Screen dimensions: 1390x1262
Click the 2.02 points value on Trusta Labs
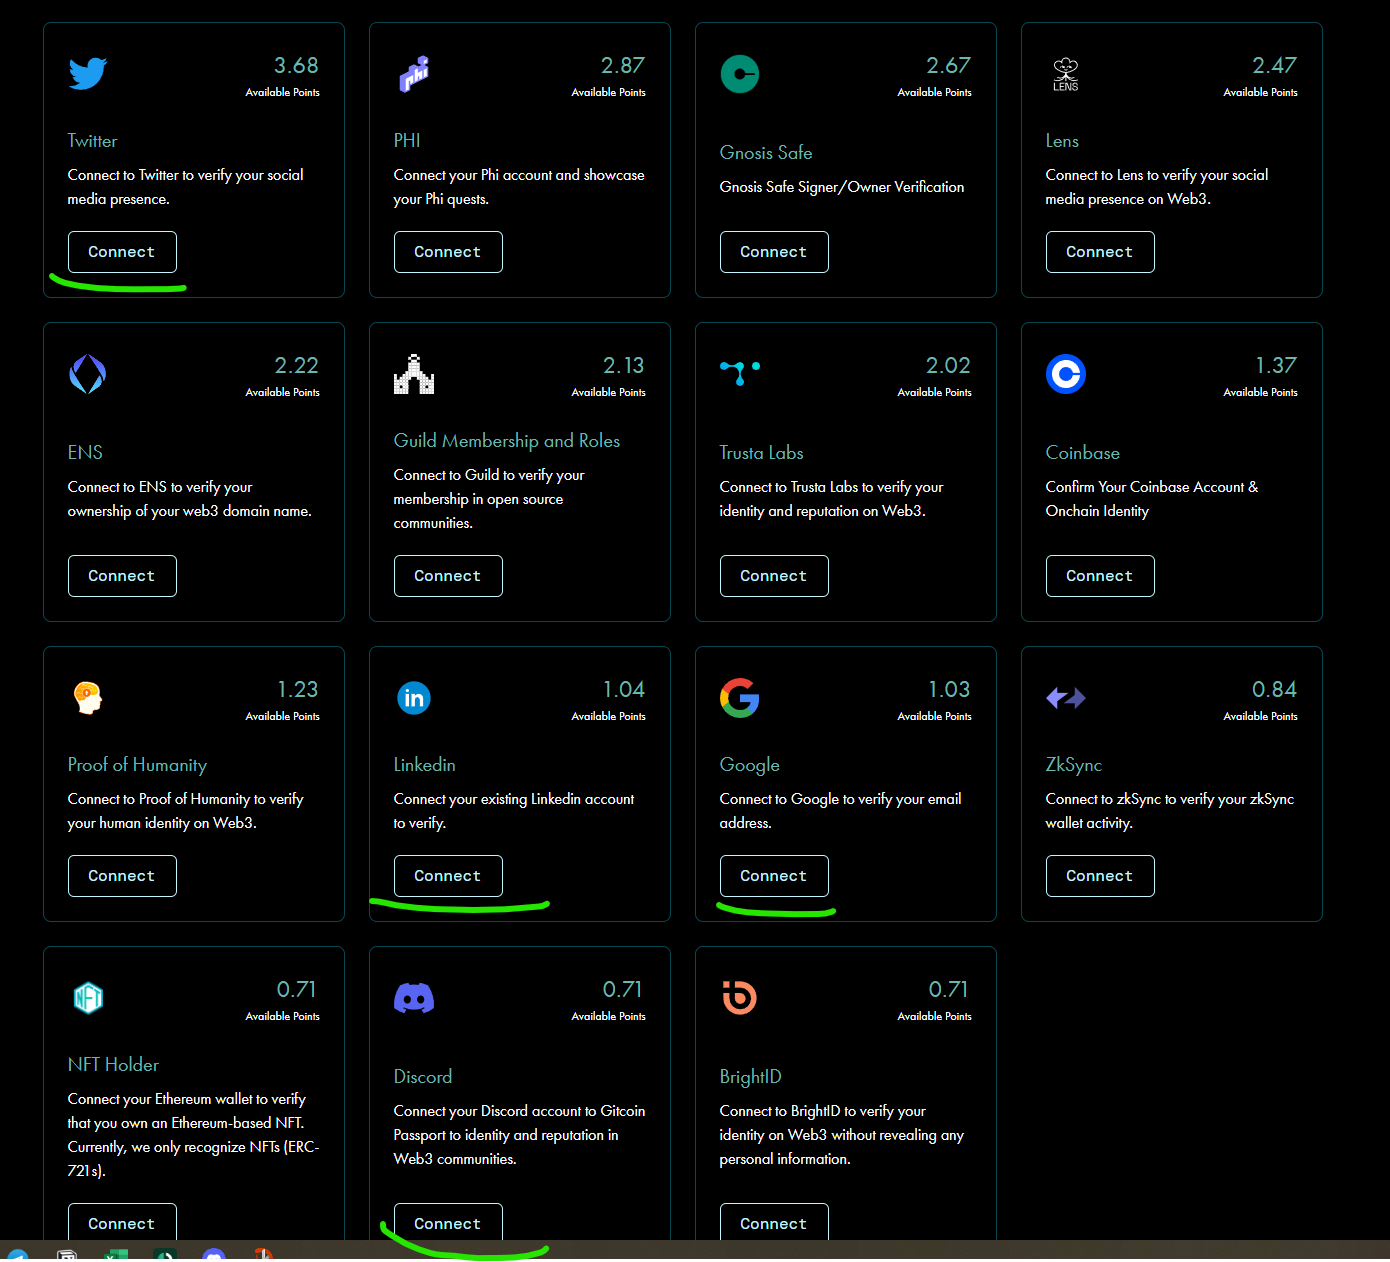pos(949,366)
